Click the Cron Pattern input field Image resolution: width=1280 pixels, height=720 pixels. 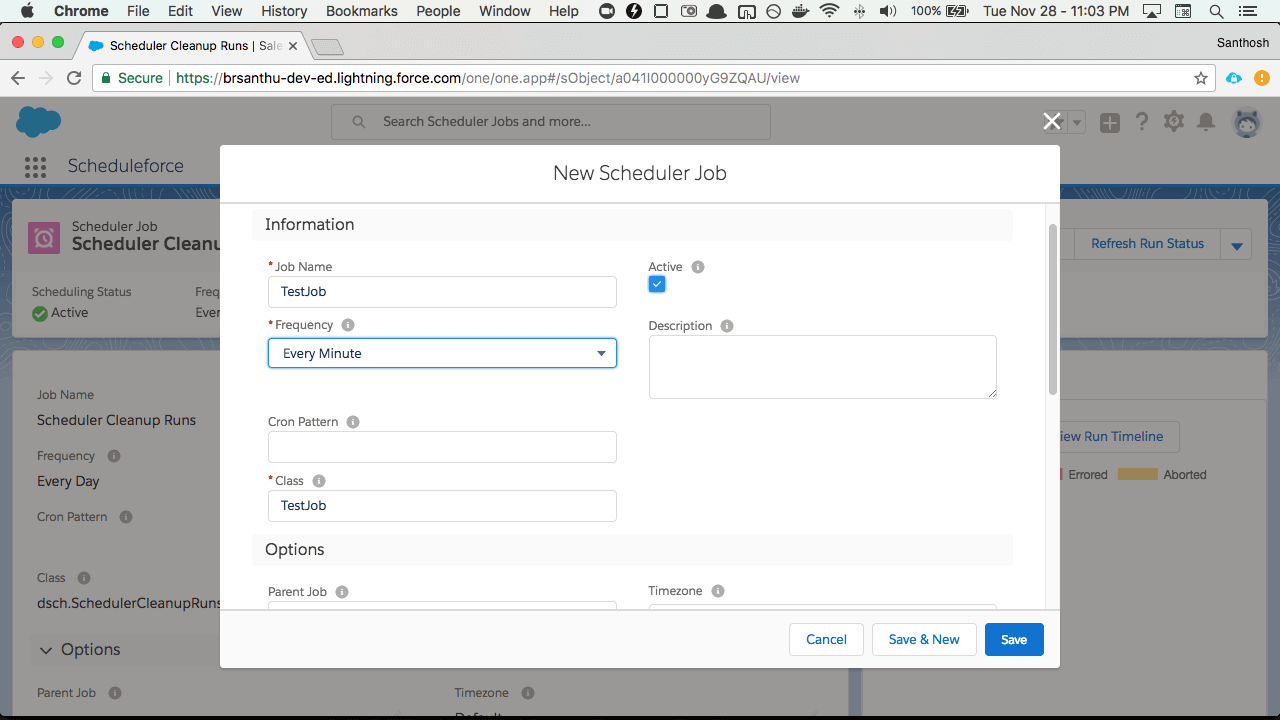[442, 447]
